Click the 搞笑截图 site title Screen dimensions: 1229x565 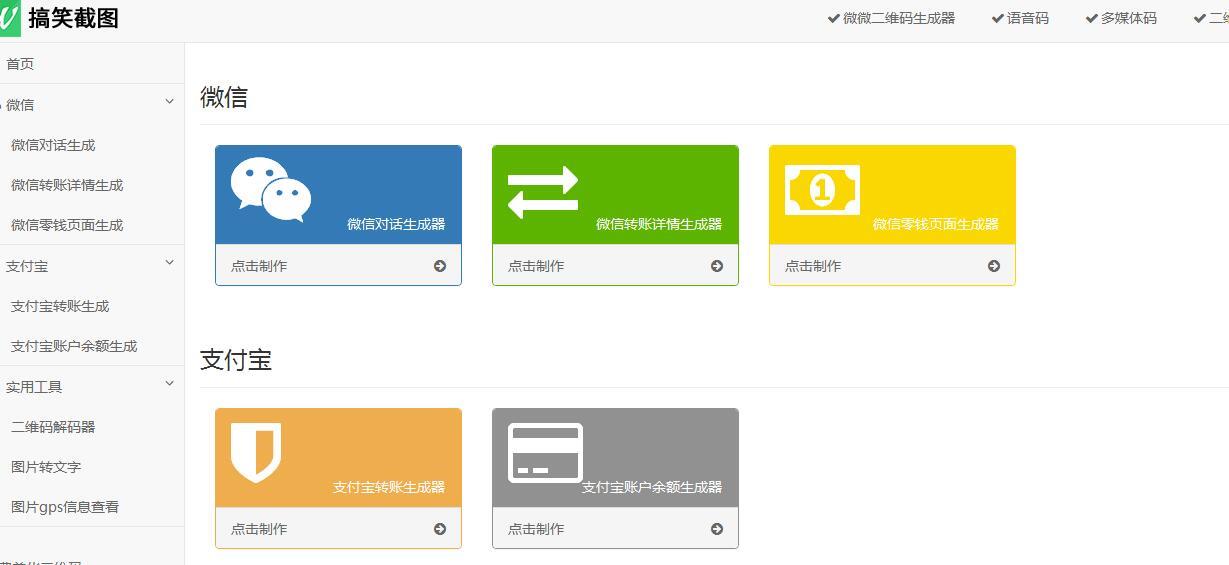click(x=73, y=18)
